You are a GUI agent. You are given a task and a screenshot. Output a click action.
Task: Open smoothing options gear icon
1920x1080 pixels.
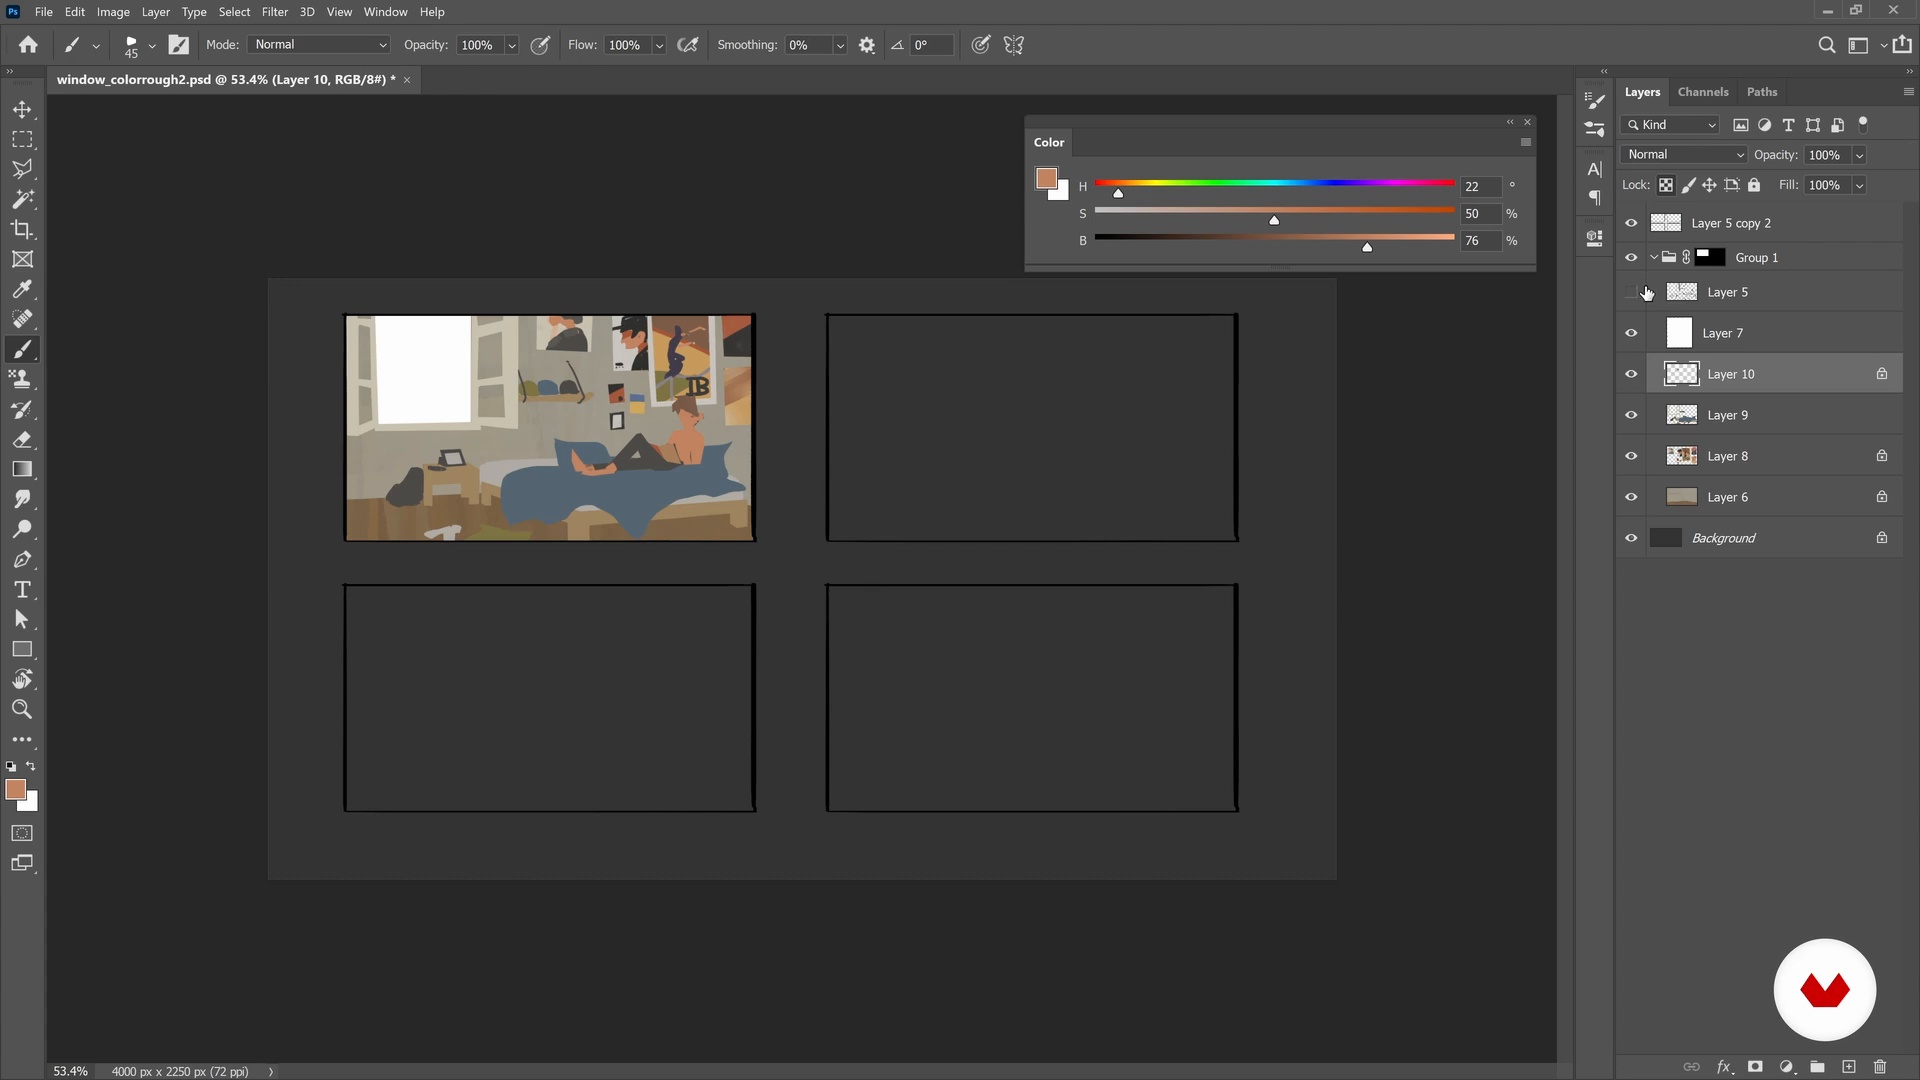point(867,45)
